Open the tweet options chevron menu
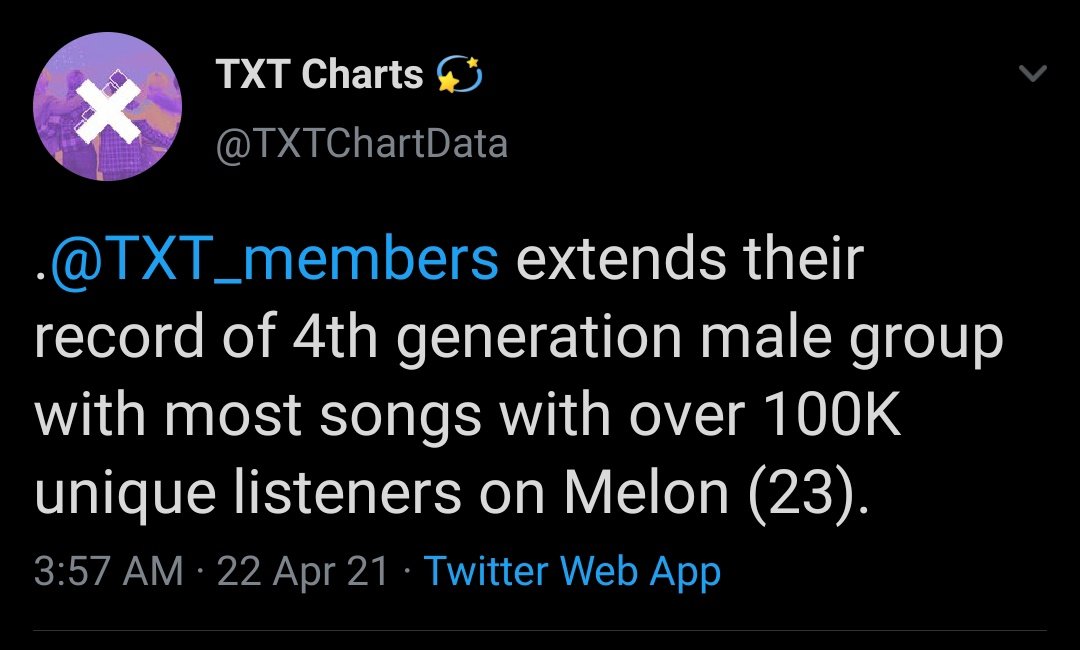This screenshot has width=1080, height=650. point(1031,74)
